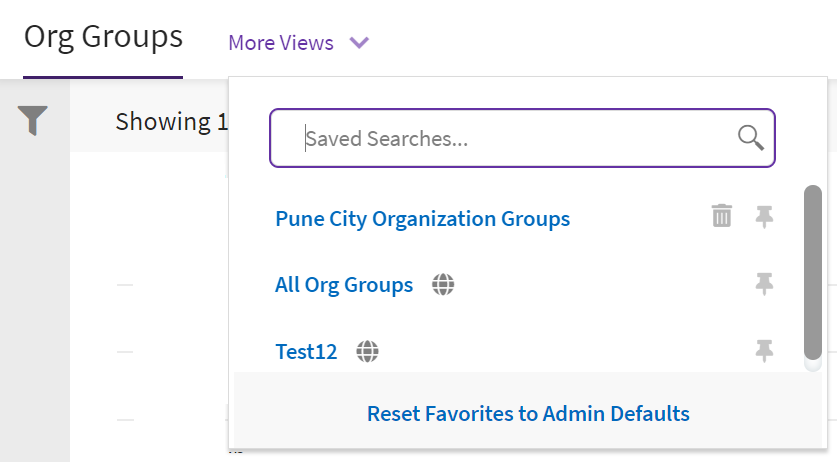
Task: Open the All Org Groups view
Action: 344,285
